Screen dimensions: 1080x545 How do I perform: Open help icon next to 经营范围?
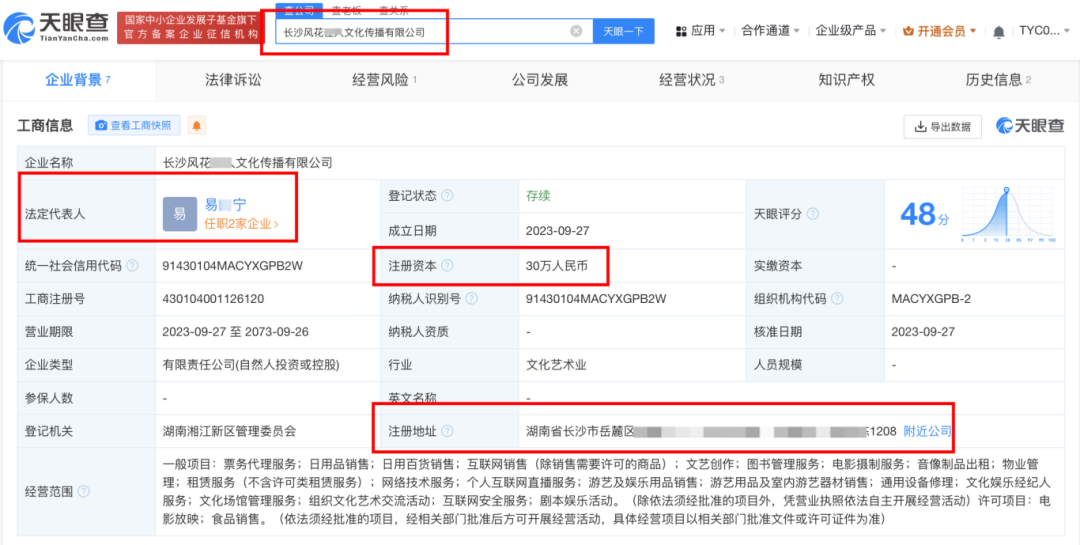pos(84,492)
